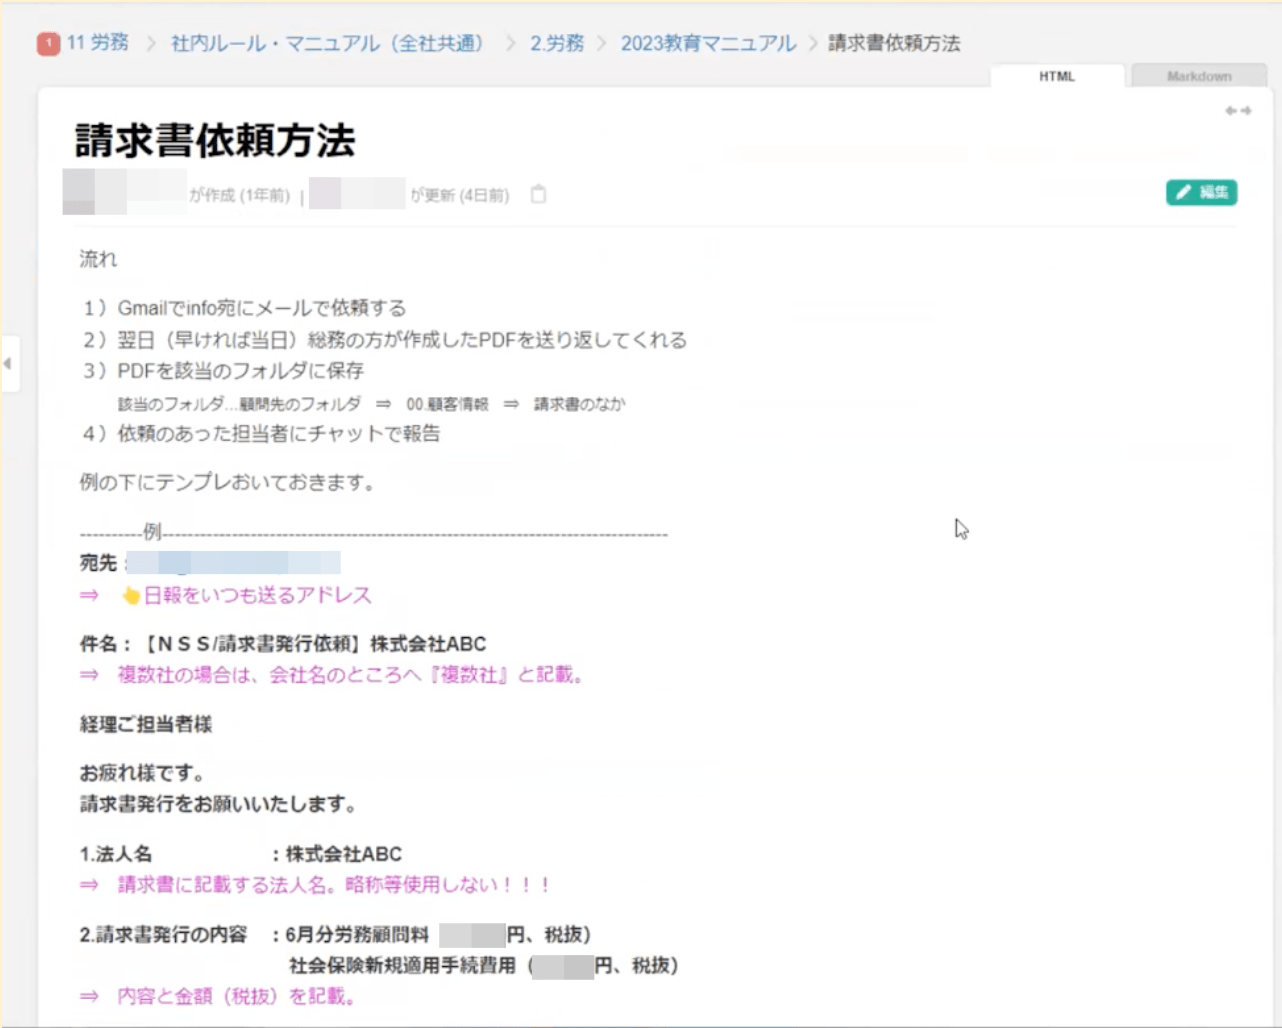The width and height of the screenshot is (1282, 1028).
Task: Click pink note 内容と金額（税抜）を記載
Action: (218, 996)
